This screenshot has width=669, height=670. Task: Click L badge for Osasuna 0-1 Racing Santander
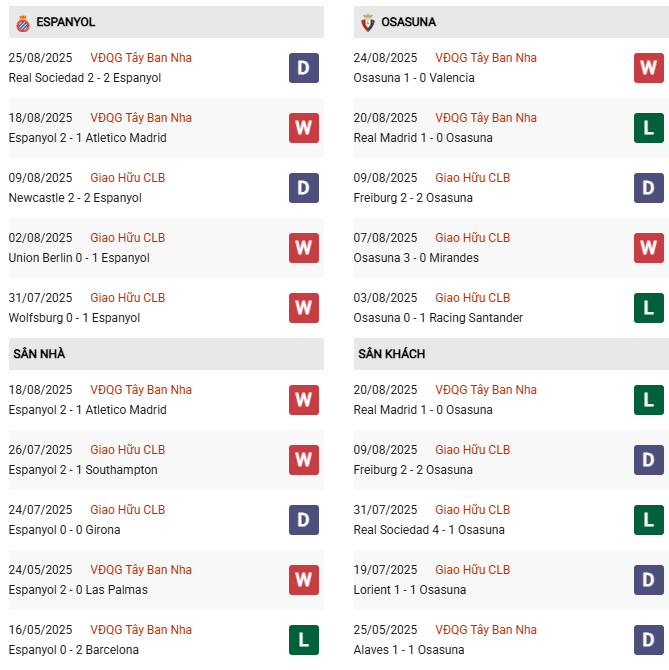pyautogui.click(x=649, y=308)
